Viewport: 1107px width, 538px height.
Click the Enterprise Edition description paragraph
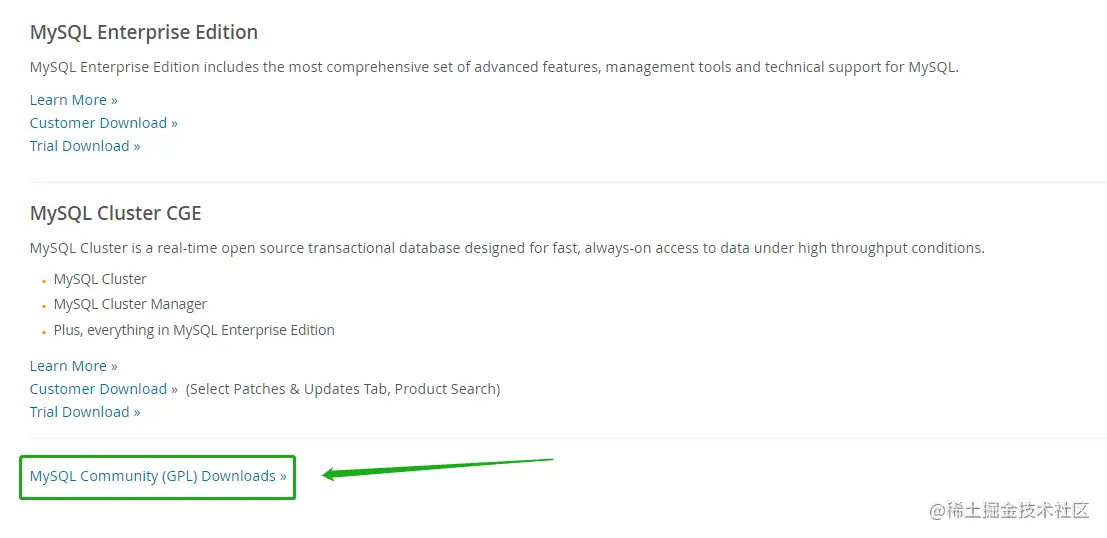point(494,68)
